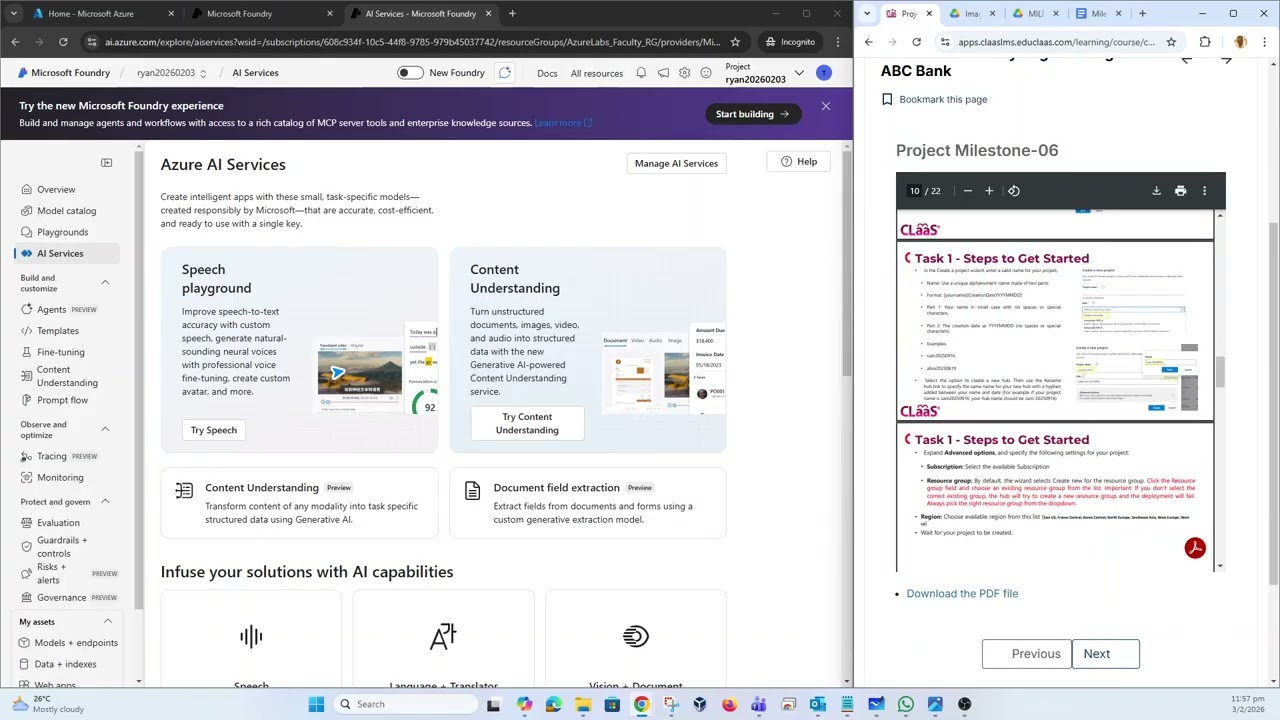1280x720 pixels.
Task: Open the Content Understanding Preview card
Action: (299, 503)
